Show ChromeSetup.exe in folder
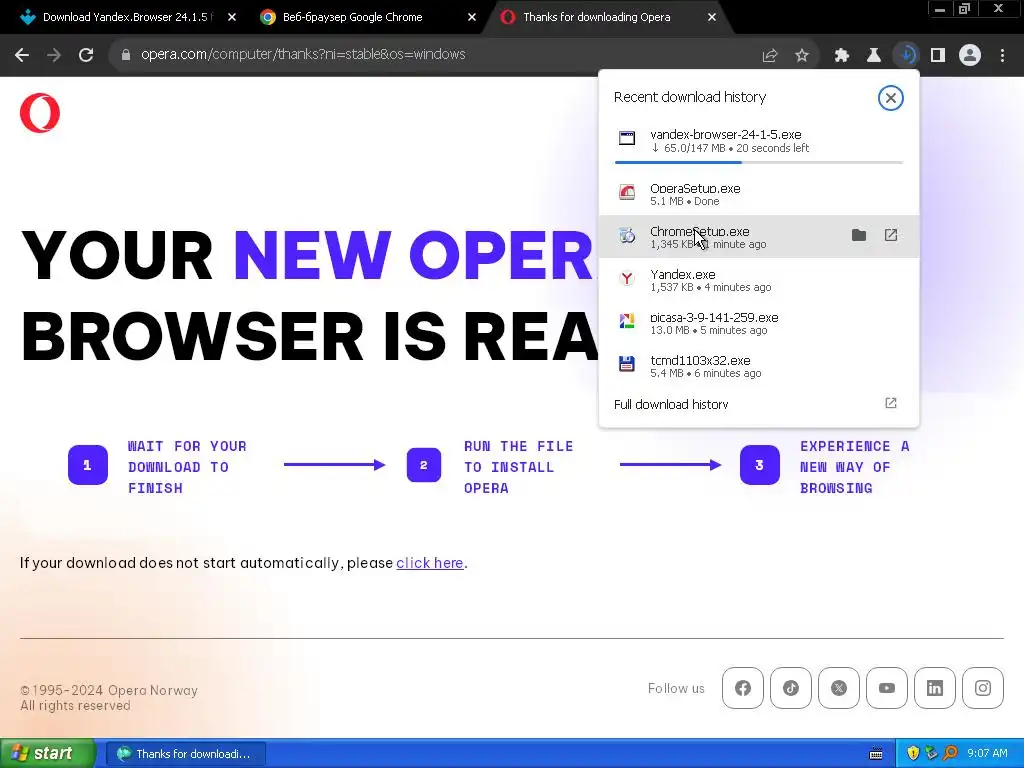The height and width of the screenshot is (768, 1024). tap(859, 235)
